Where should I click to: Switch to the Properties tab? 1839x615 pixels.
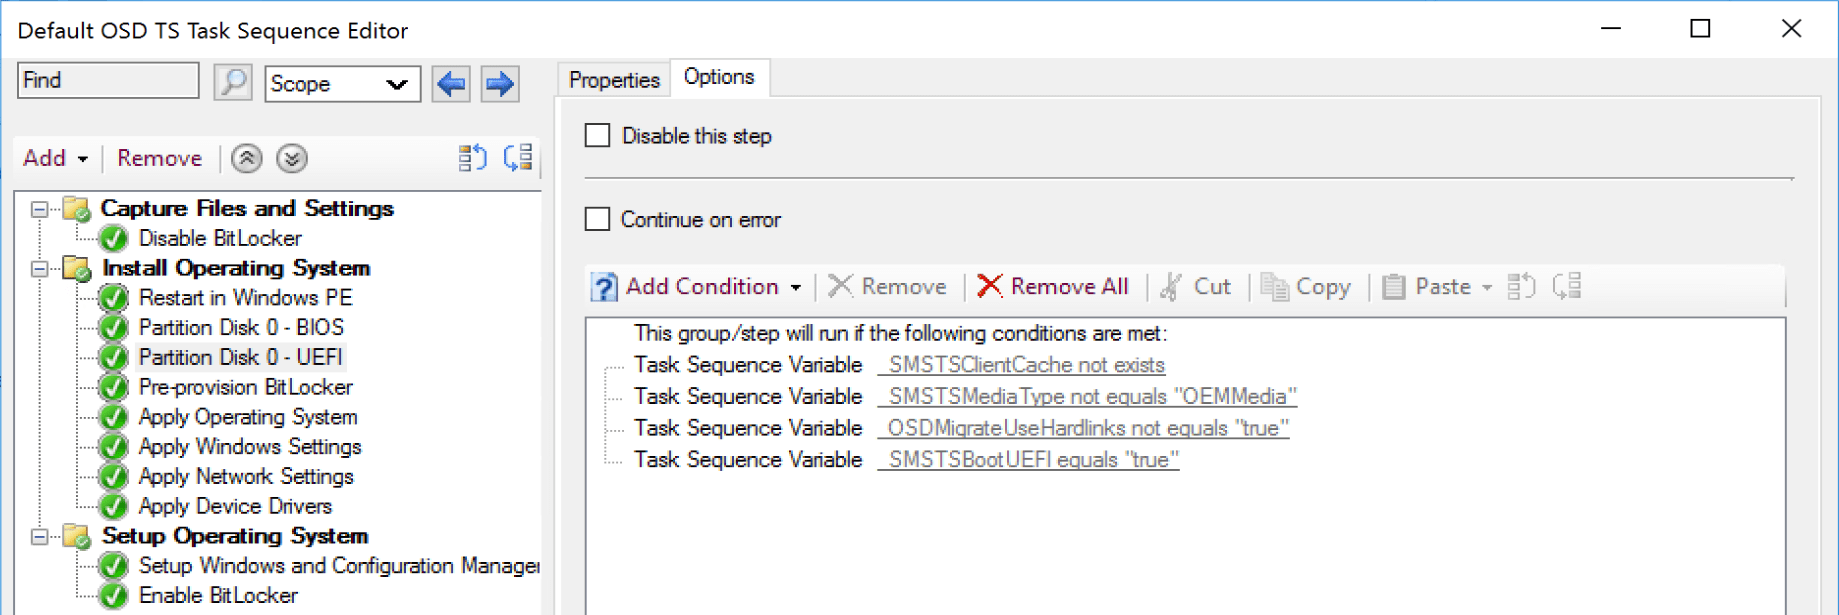[x=614, y=80]
